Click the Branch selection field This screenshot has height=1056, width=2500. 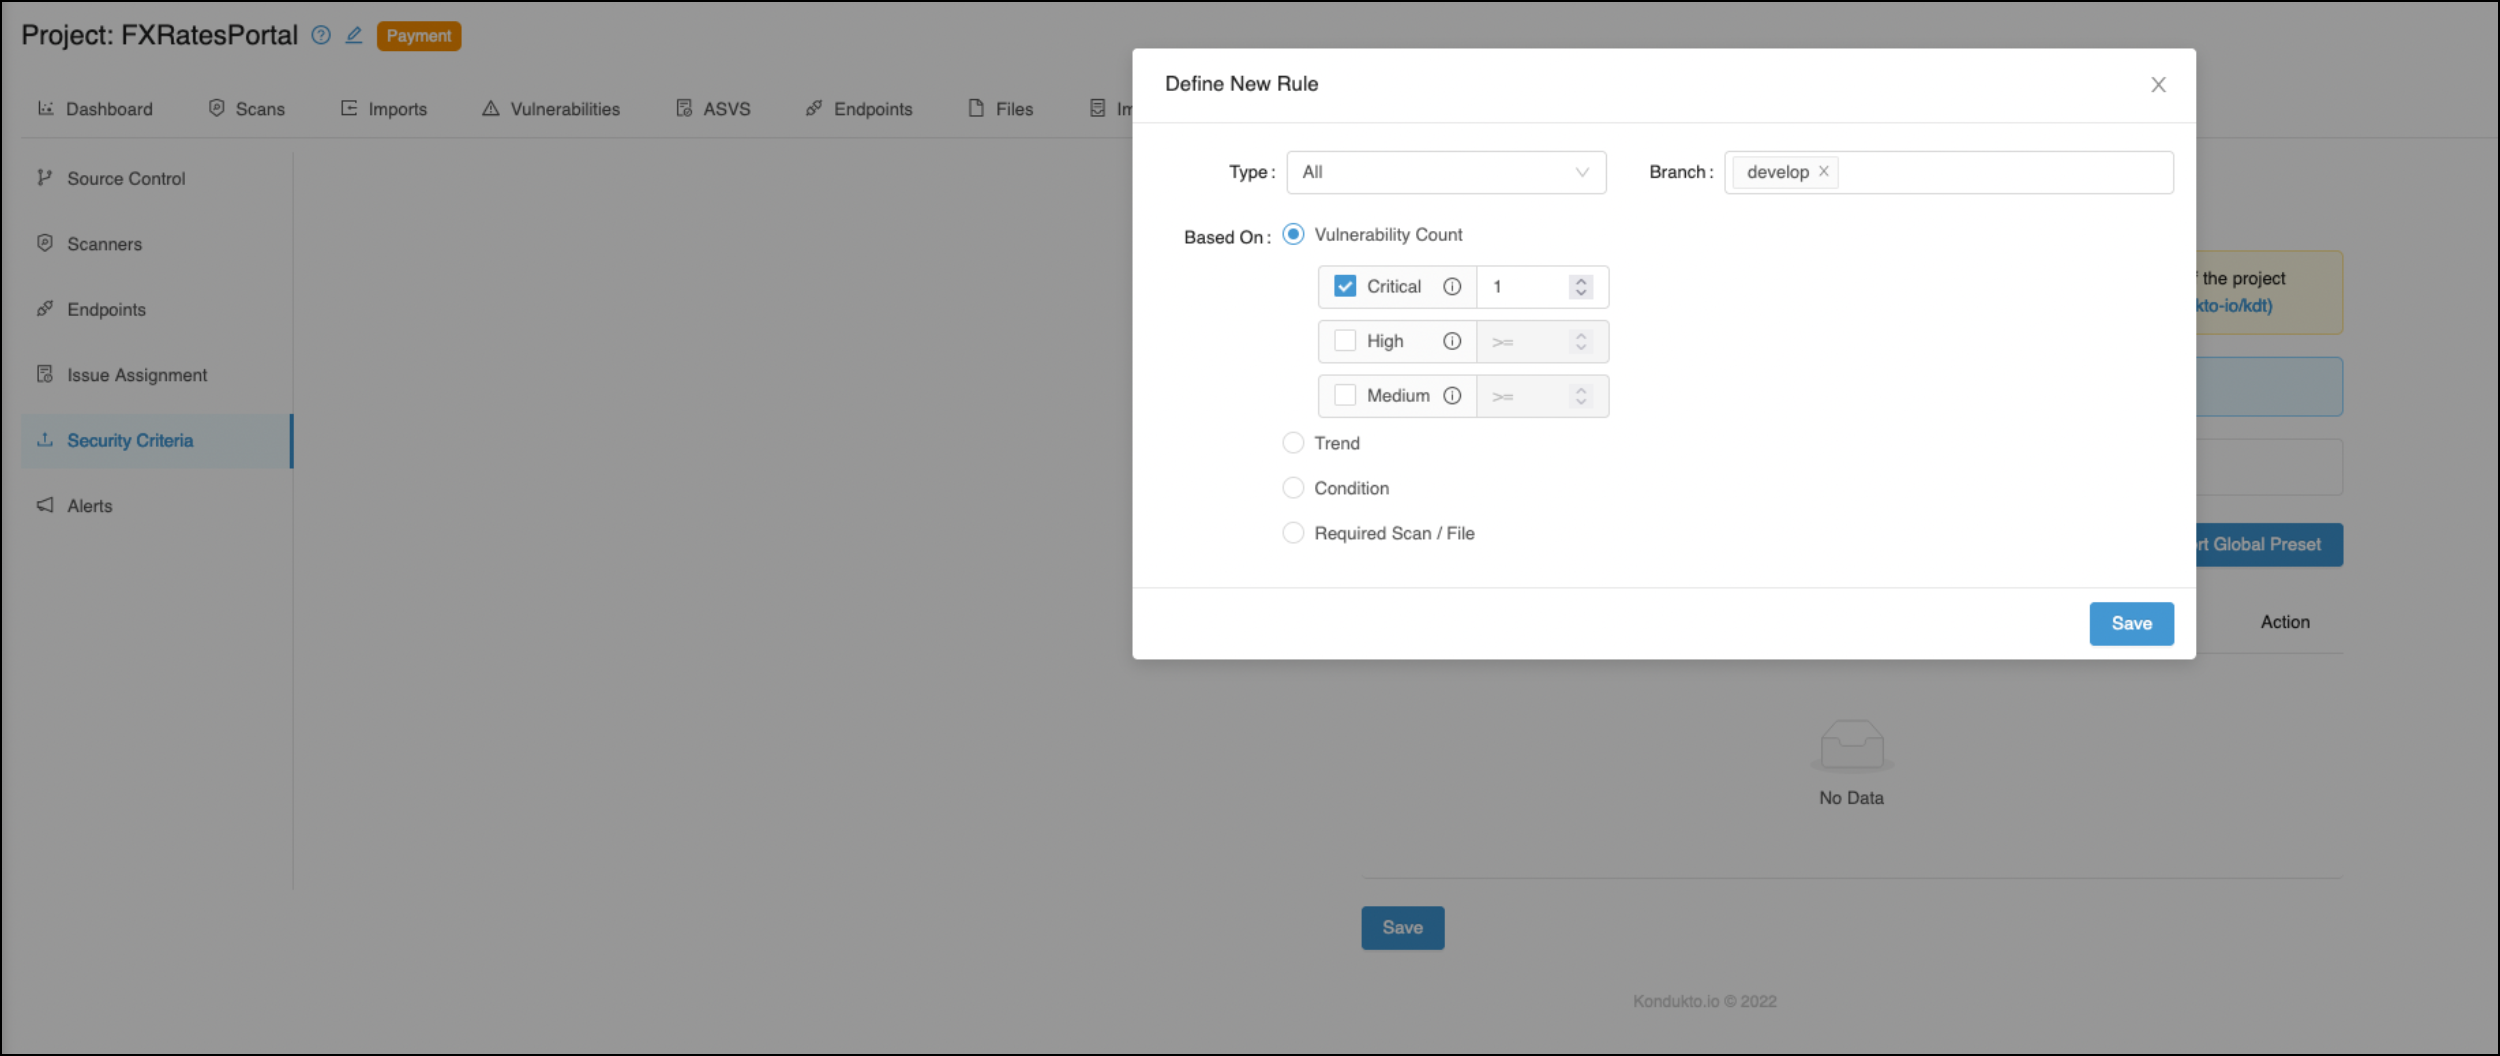pyautogui.click(x=2000, y=173)
